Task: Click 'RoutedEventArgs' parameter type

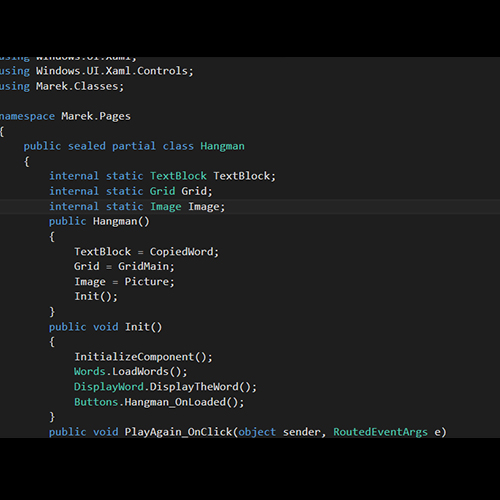Action: pos(380,432)
